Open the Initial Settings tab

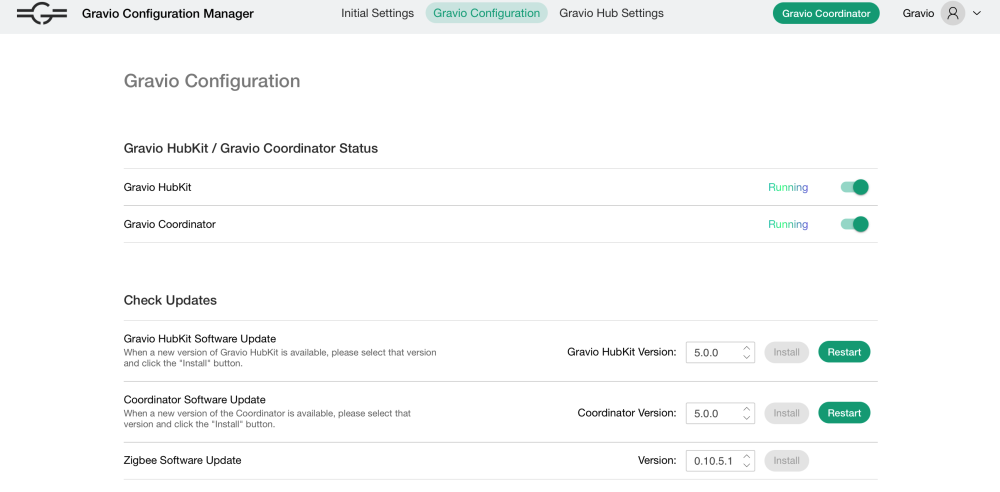tap(377, 14)
